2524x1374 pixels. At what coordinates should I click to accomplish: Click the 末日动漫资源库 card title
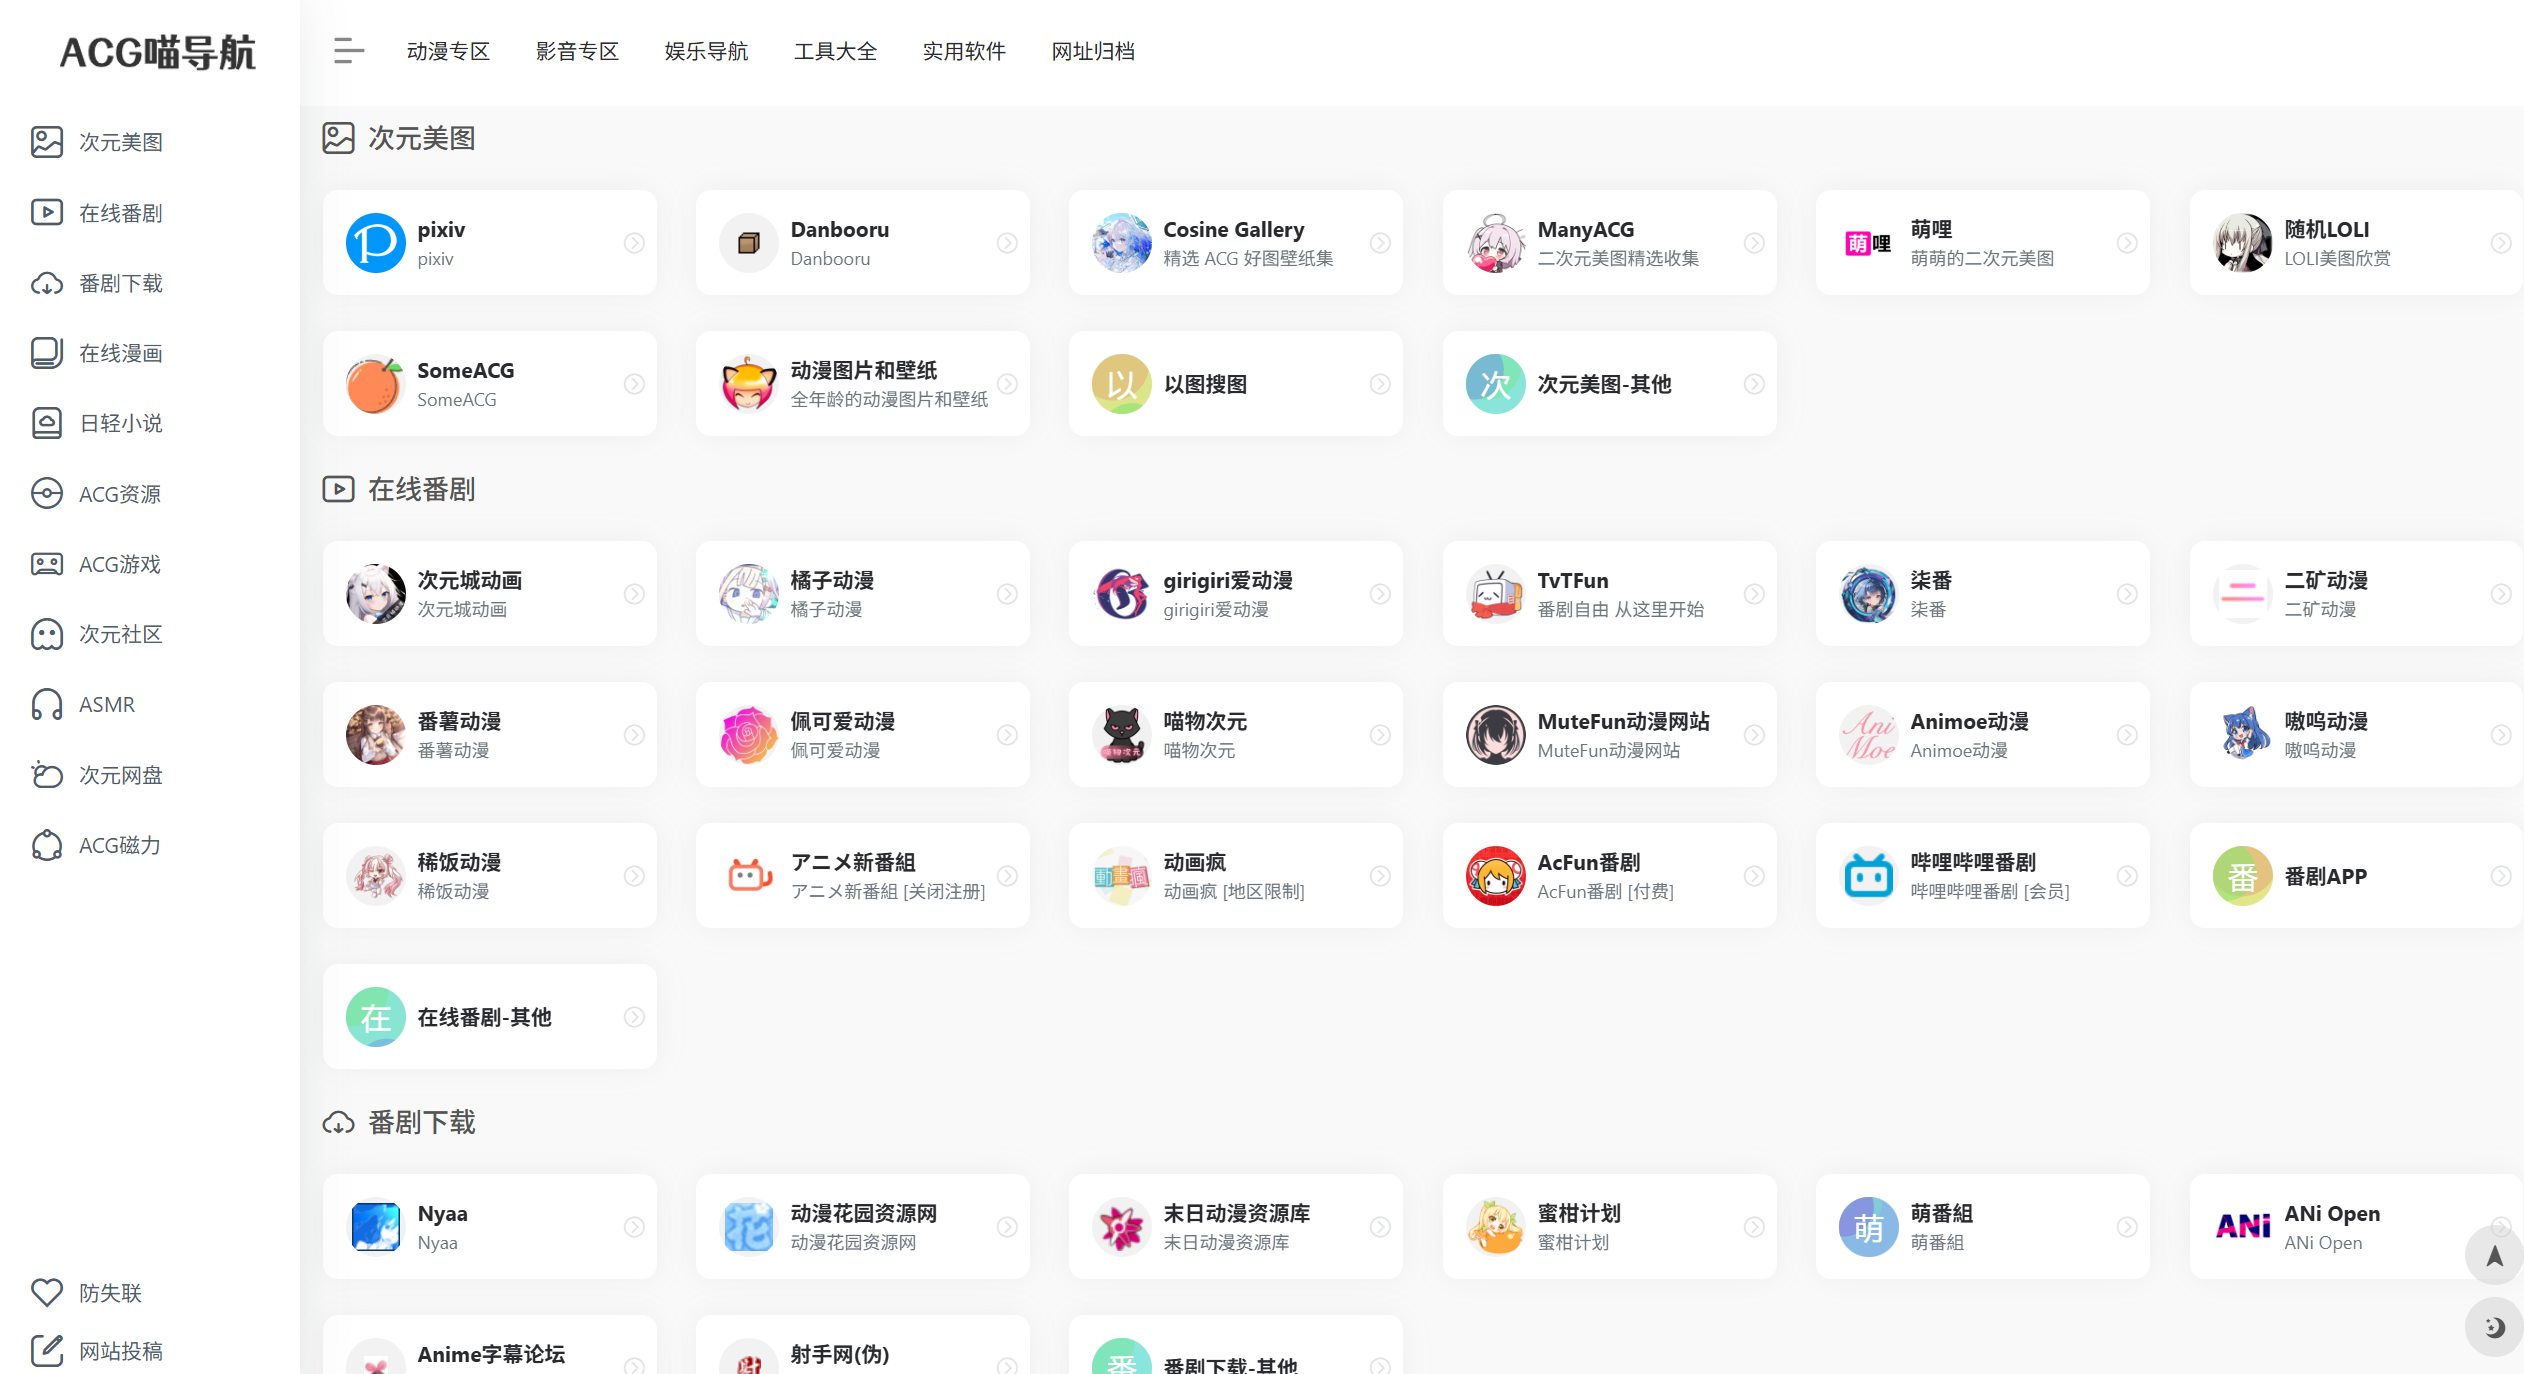click(1236, 1213)
